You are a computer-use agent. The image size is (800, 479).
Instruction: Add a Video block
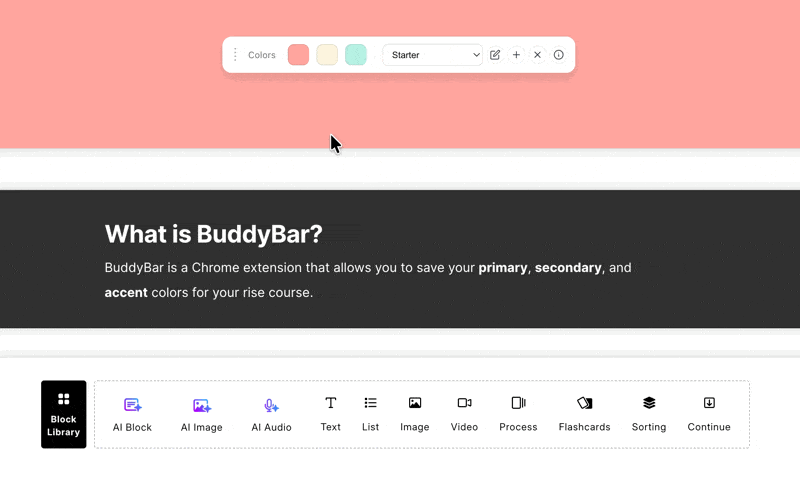click(x=464, y=415)
